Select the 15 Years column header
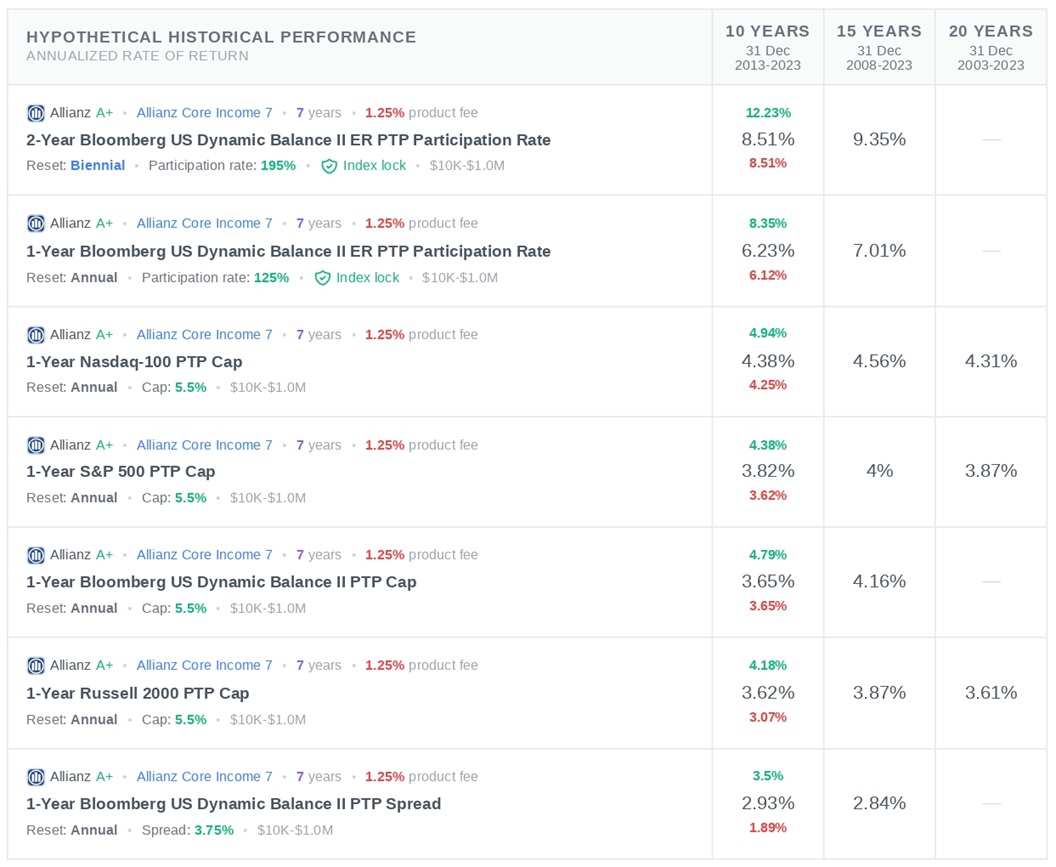The image size is (1056, 867). [879, 31]
